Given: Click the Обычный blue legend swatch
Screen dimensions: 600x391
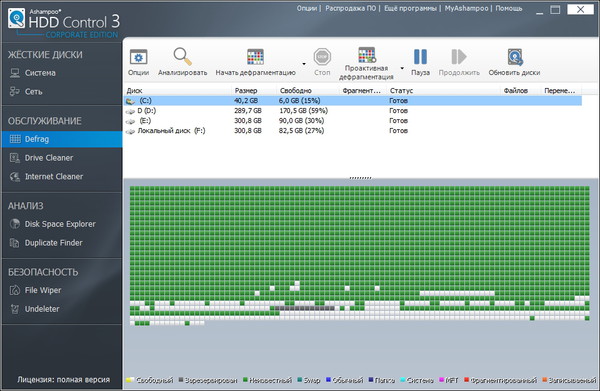Looking at the screenshot, I should tap(328, 380).
